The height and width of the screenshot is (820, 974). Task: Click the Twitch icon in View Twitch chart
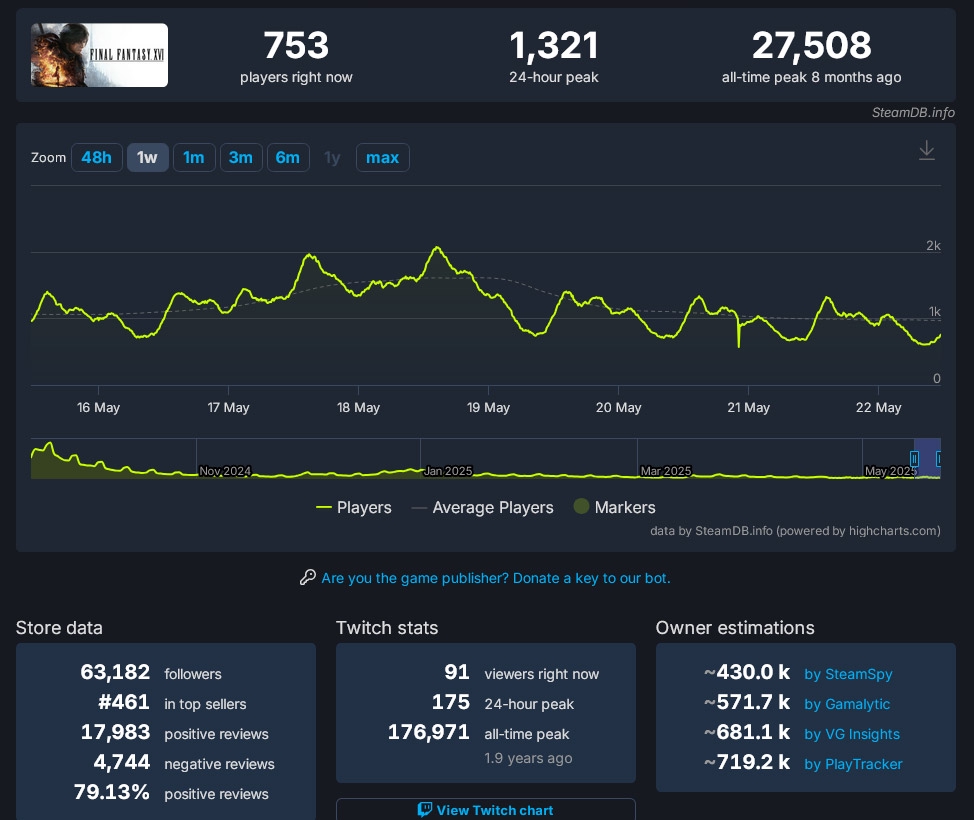425,809
